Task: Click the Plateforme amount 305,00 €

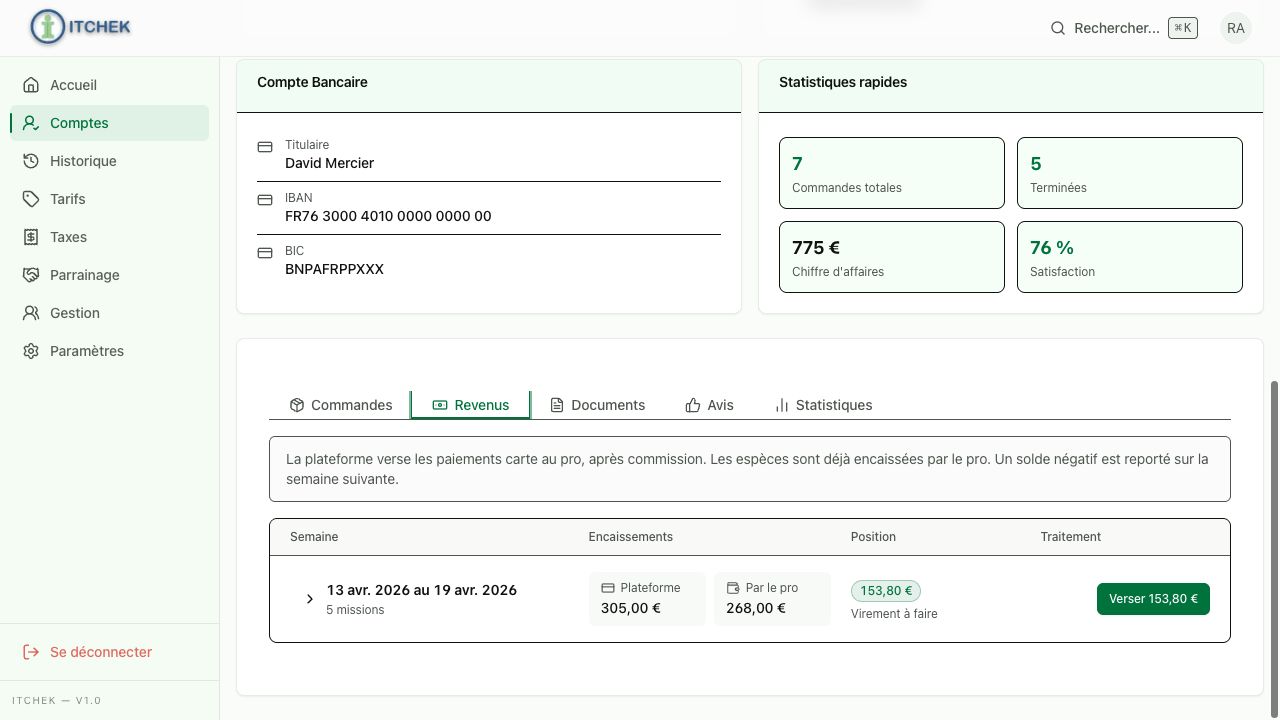Action: (x=630, y=608)
